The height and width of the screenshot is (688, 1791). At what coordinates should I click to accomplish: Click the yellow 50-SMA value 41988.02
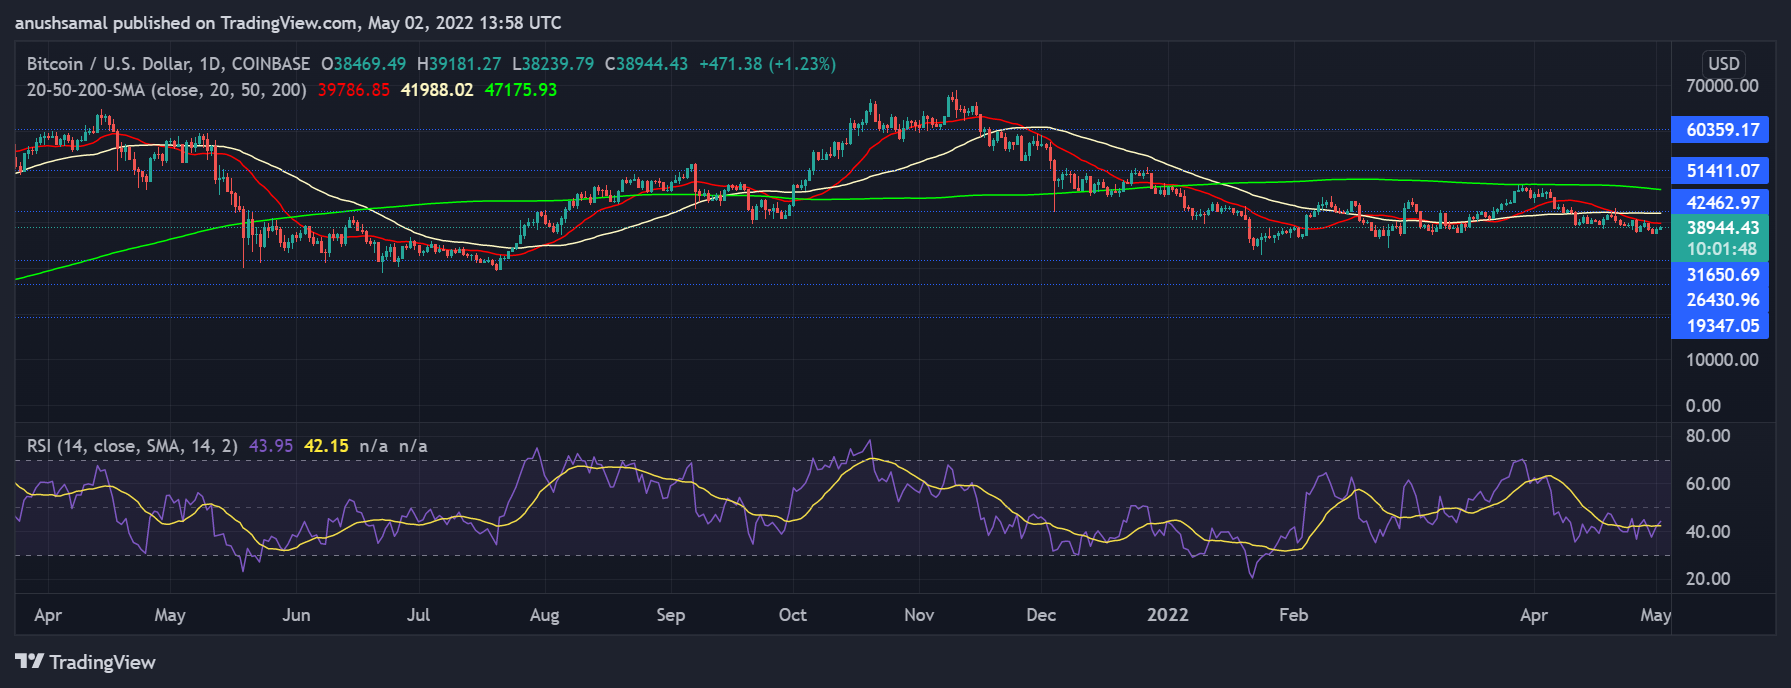[x=437, y=90]
